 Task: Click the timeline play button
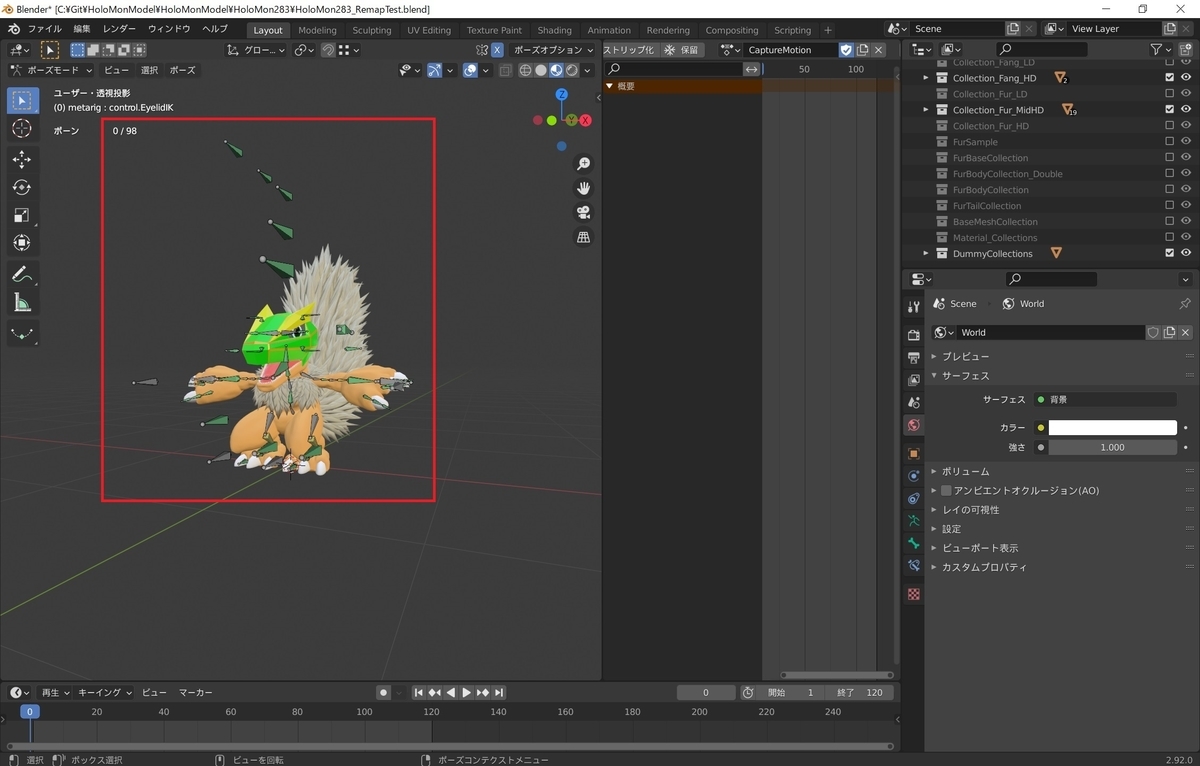pyautogui.click(x=466, y=693)
